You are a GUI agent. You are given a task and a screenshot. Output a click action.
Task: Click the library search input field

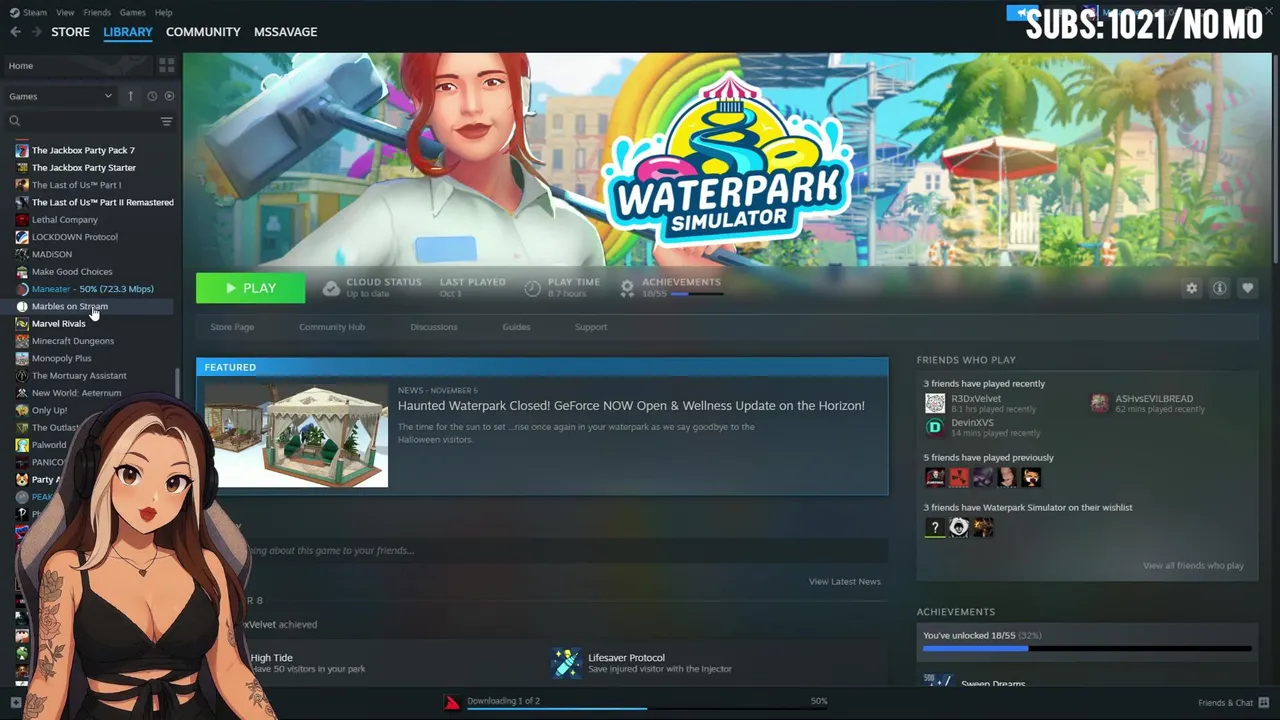tap(90, 121)
